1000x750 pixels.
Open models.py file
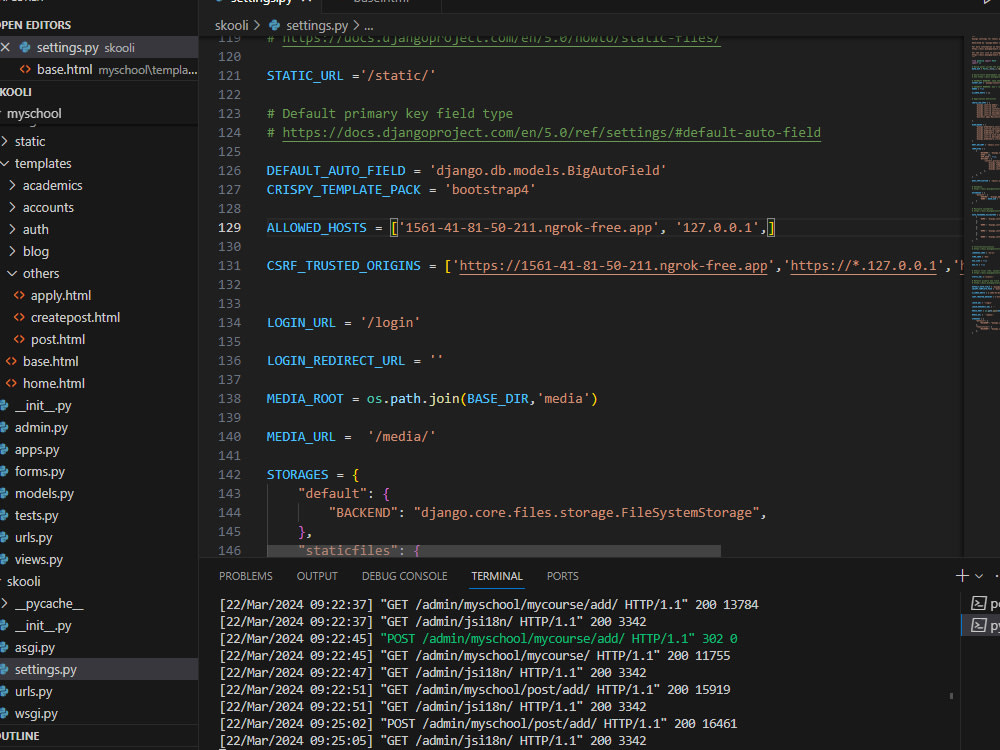[99, 494]
